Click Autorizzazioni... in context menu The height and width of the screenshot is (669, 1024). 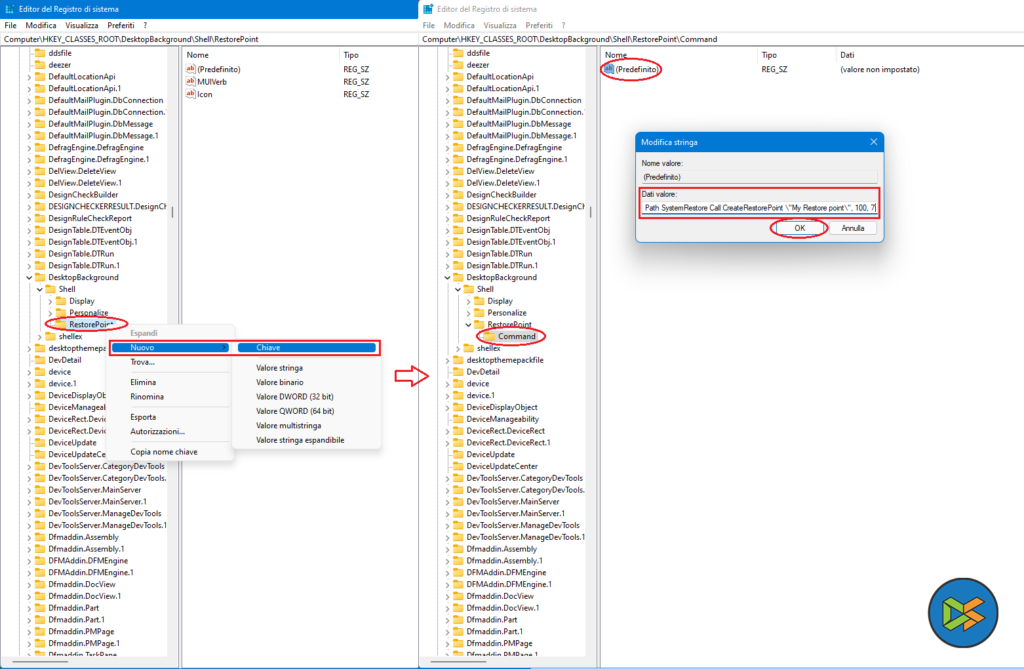158,431
